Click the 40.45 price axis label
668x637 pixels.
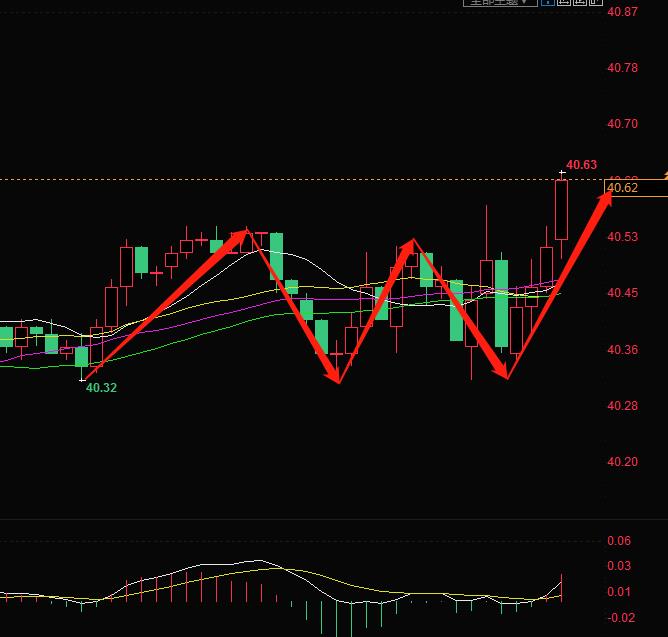622,293
